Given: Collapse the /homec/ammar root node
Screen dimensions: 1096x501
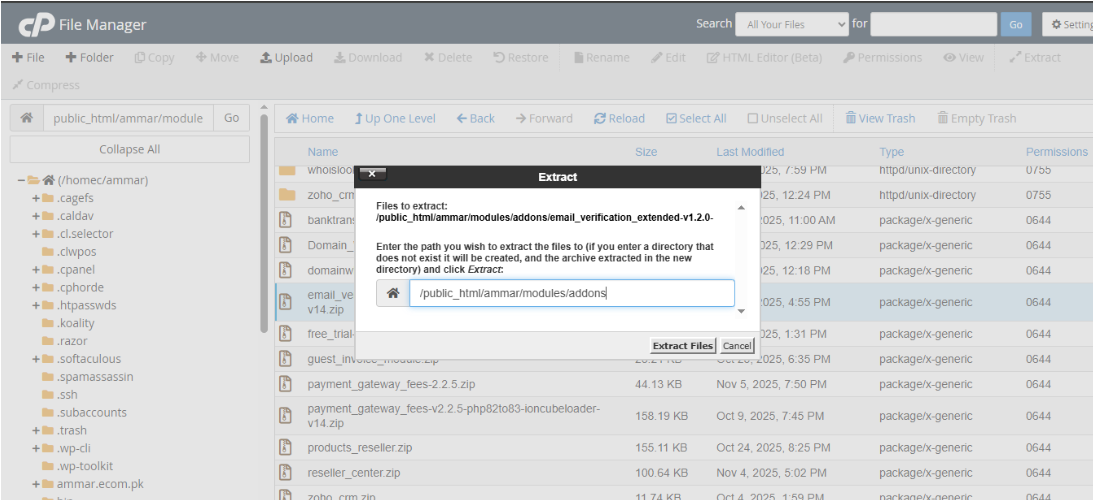Looking at the screenshot, I should click(x=21, y=180).
